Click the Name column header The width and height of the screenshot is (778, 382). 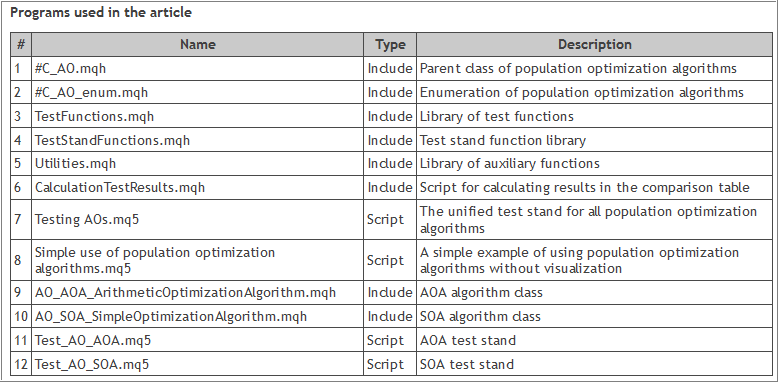[197, 45]
